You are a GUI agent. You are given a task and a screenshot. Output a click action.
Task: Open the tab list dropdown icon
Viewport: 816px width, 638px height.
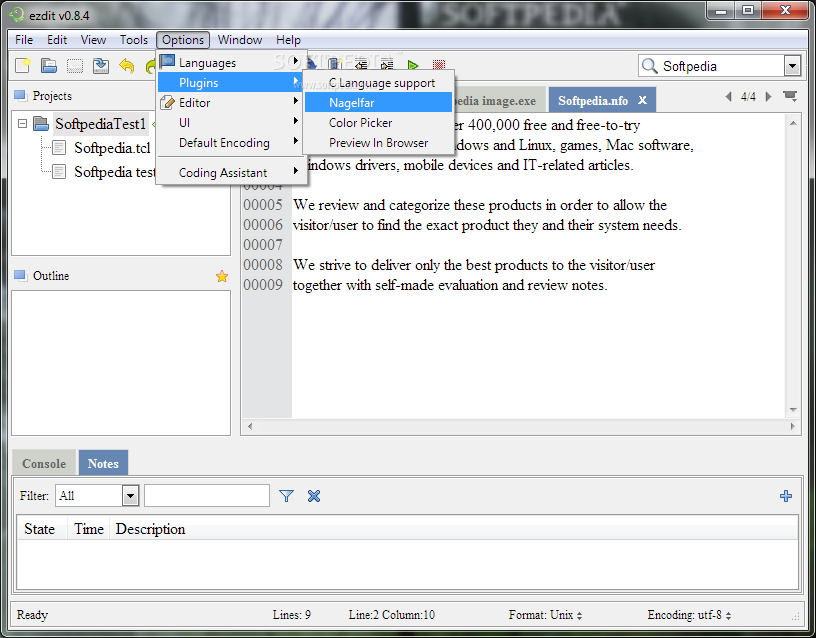790,96
